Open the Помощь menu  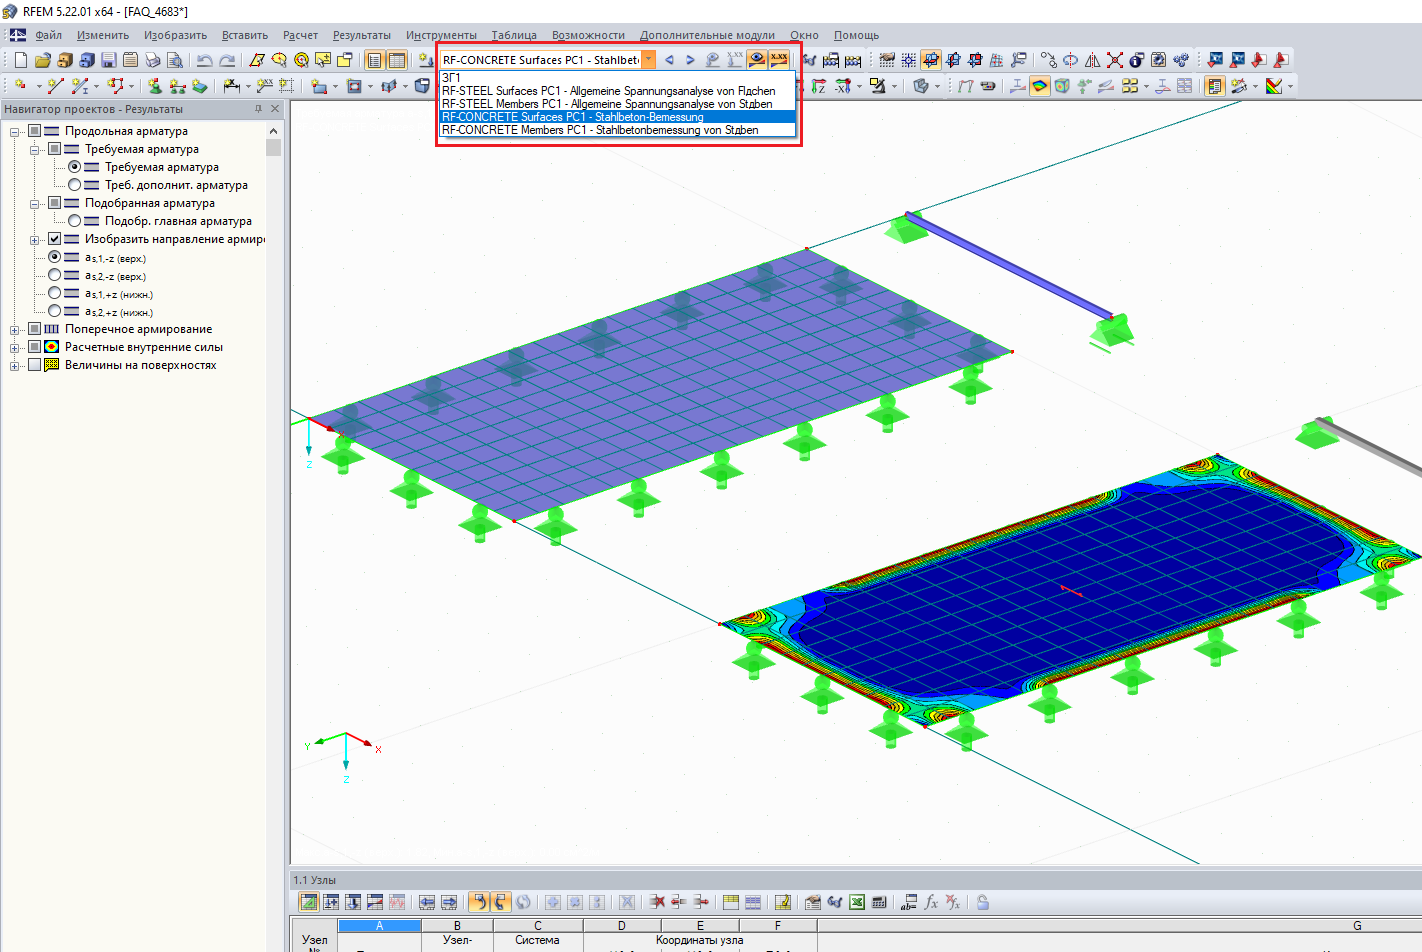[857, 35]
